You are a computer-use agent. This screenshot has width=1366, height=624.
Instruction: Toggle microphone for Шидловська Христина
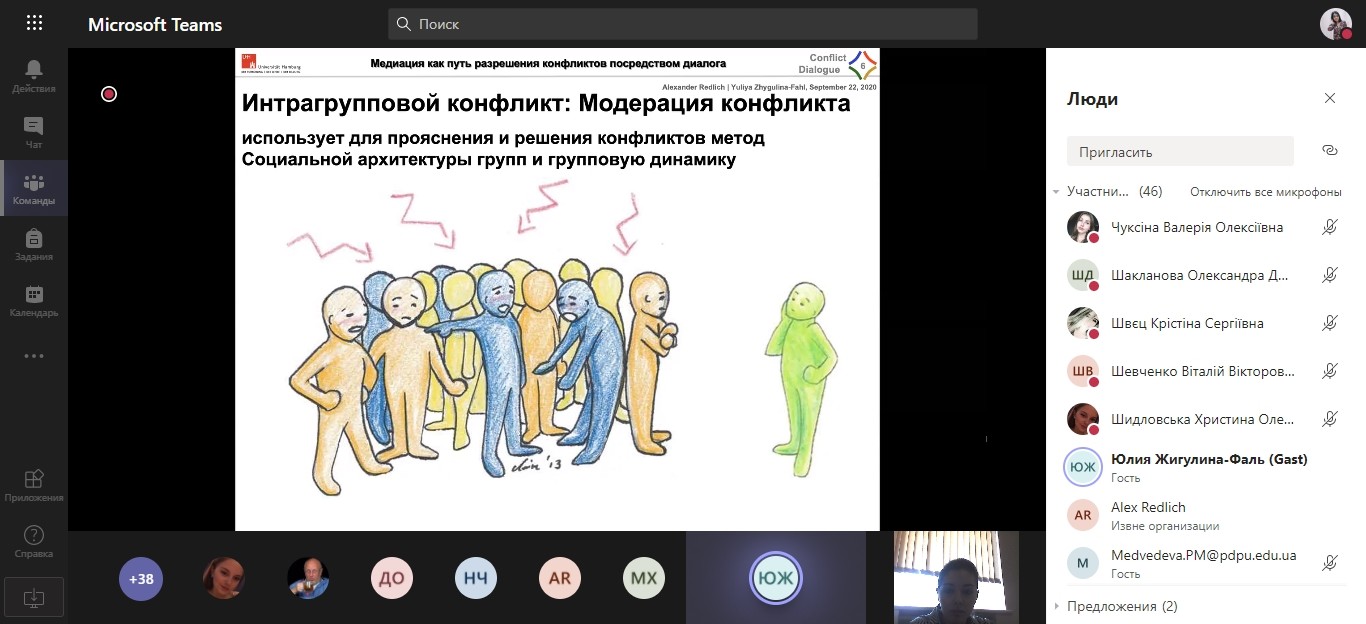click(1330, 419)
